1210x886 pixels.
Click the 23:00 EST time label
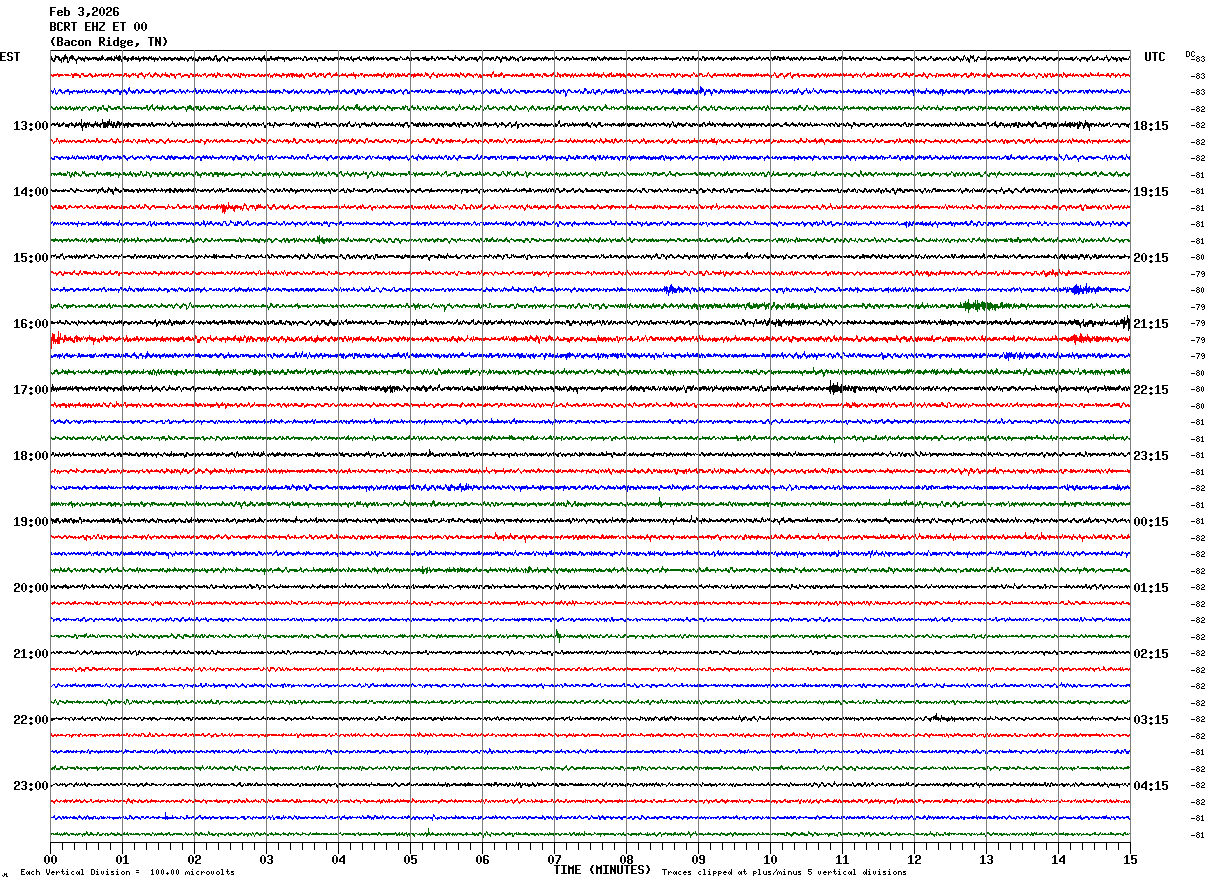point(30,786)
